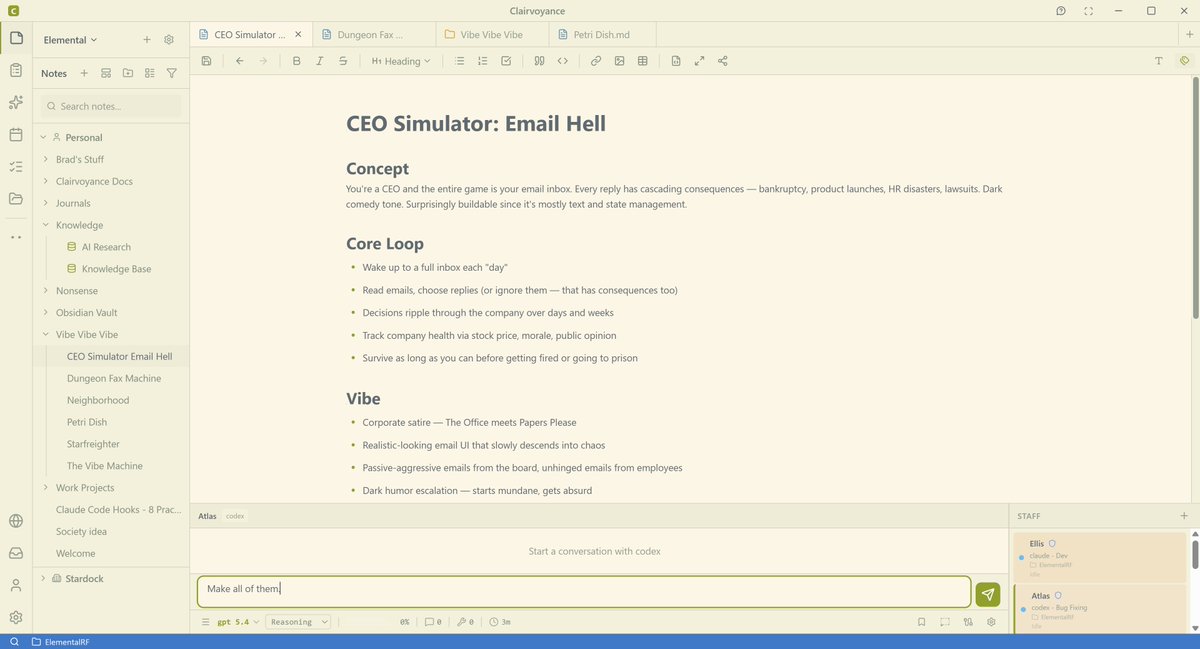Open the calendar icon in sidebar
The width and height of the screenshot is (1200, 649).
click(15, 134)
